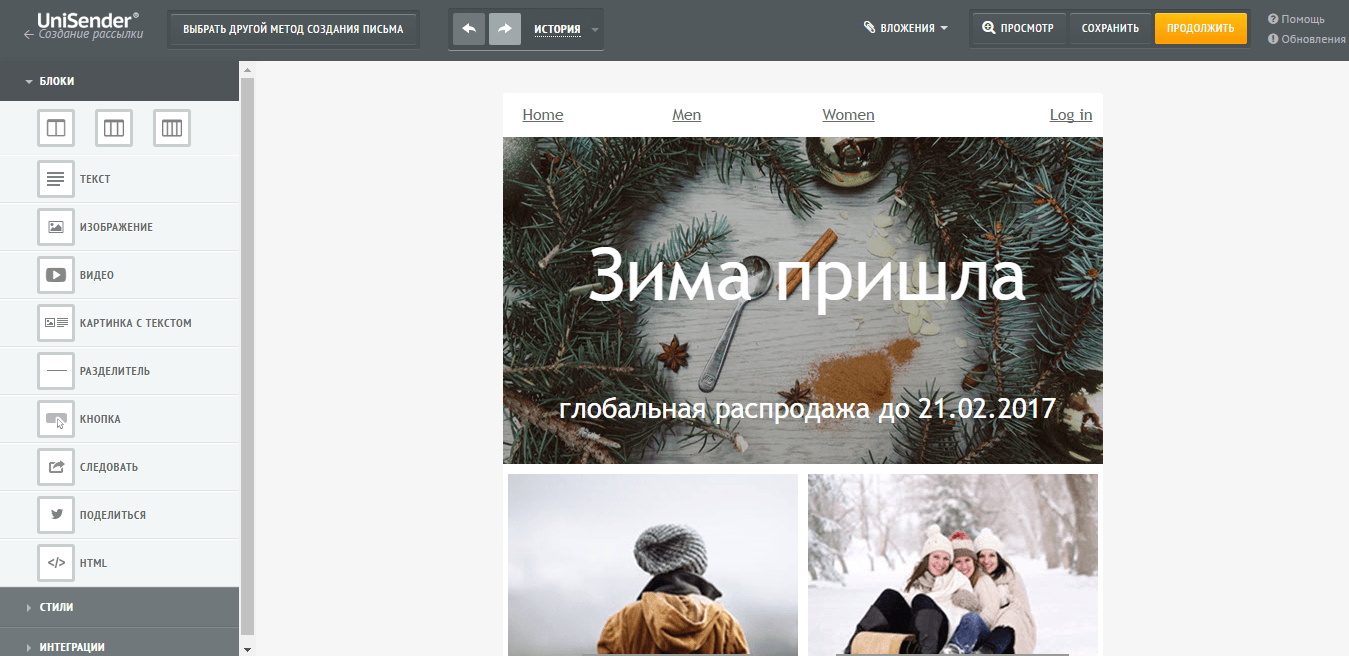This screenshot has height=656, width=1349.
Task: Select the Картинка с текстом block icon
Action: click(56, 323)
